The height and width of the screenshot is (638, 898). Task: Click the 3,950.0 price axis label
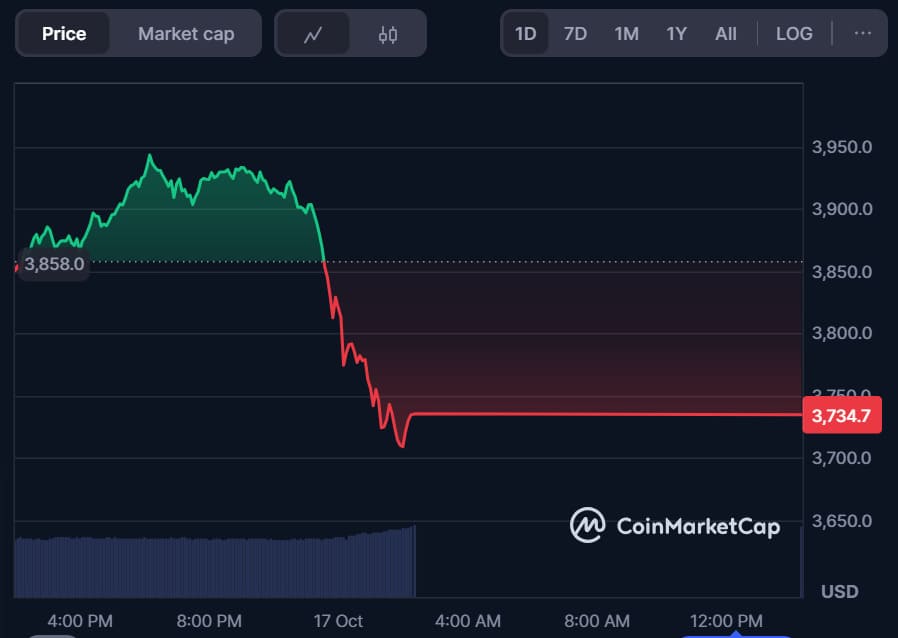click(841, 148)
